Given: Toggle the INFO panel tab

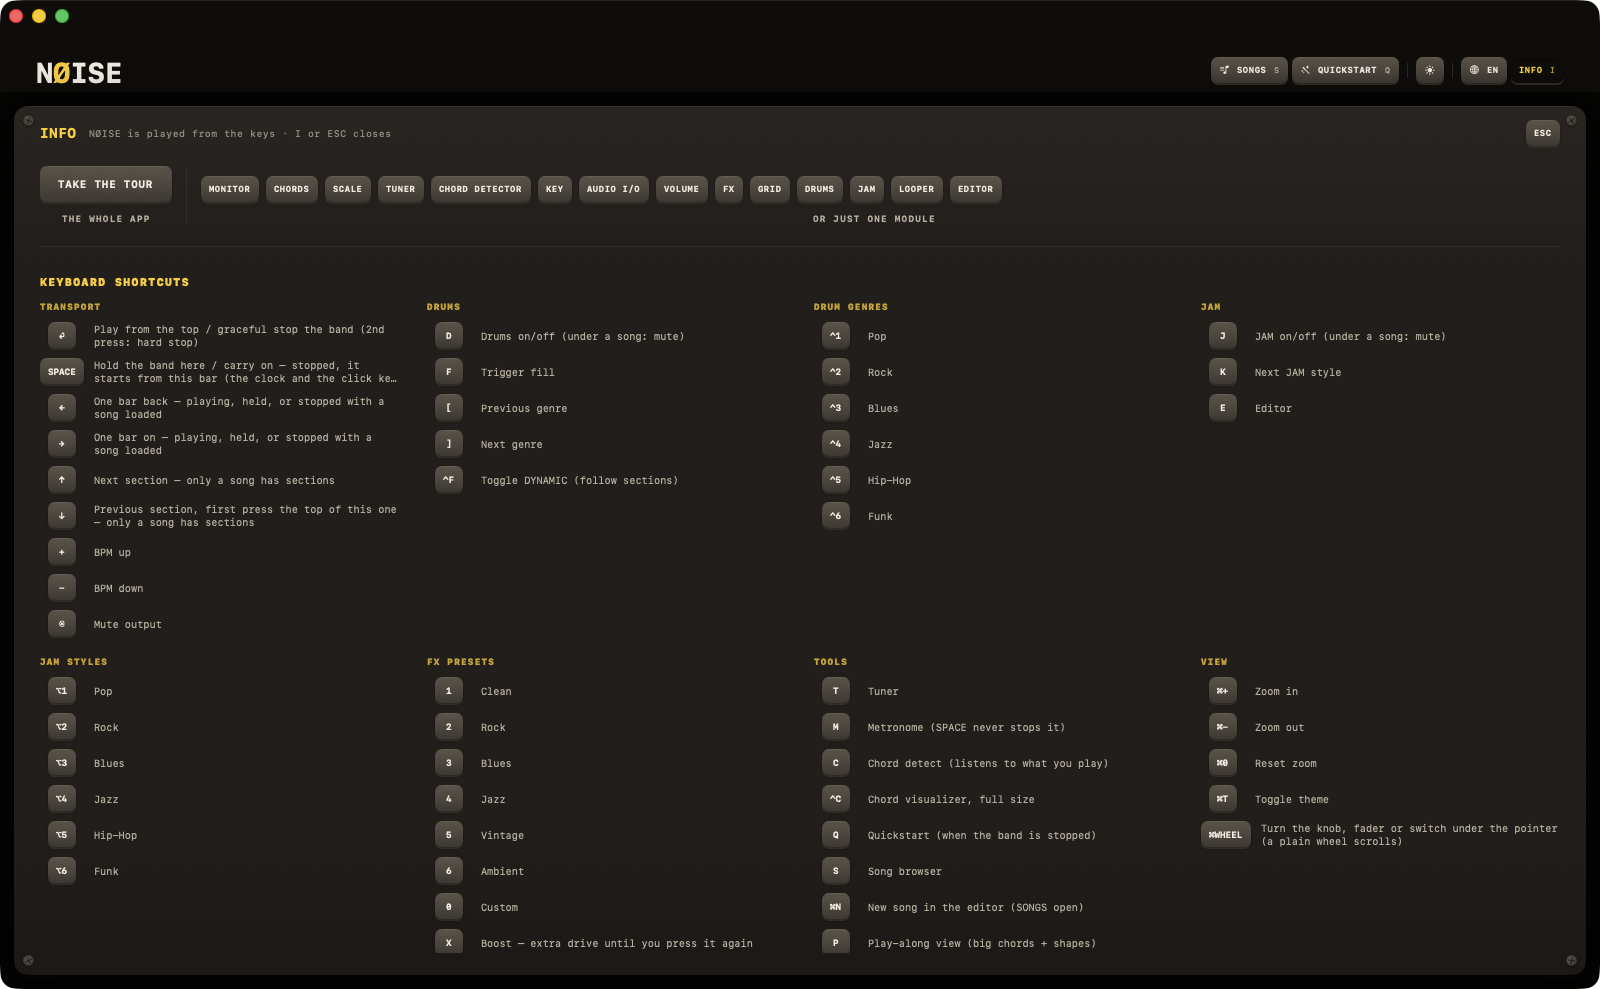Looking at the screenshot, I should pyautogui.click(x=1537, y=70).
